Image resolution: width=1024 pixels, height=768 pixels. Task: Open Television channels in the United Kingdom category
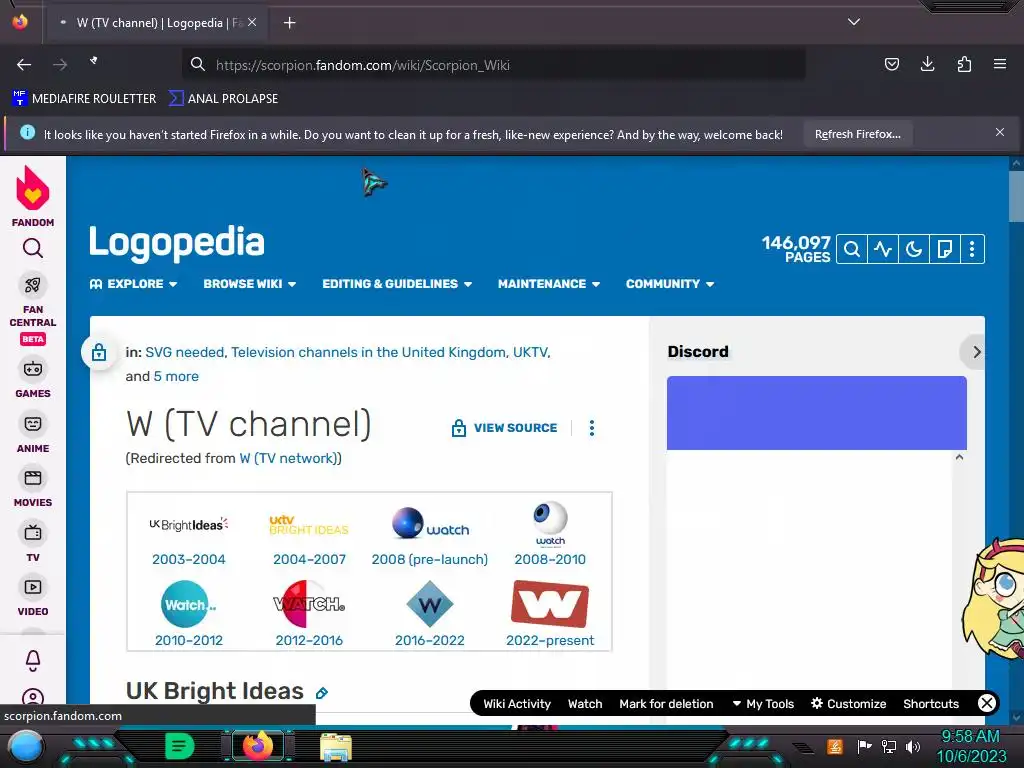pyautogui.click(x=368, y=353)
